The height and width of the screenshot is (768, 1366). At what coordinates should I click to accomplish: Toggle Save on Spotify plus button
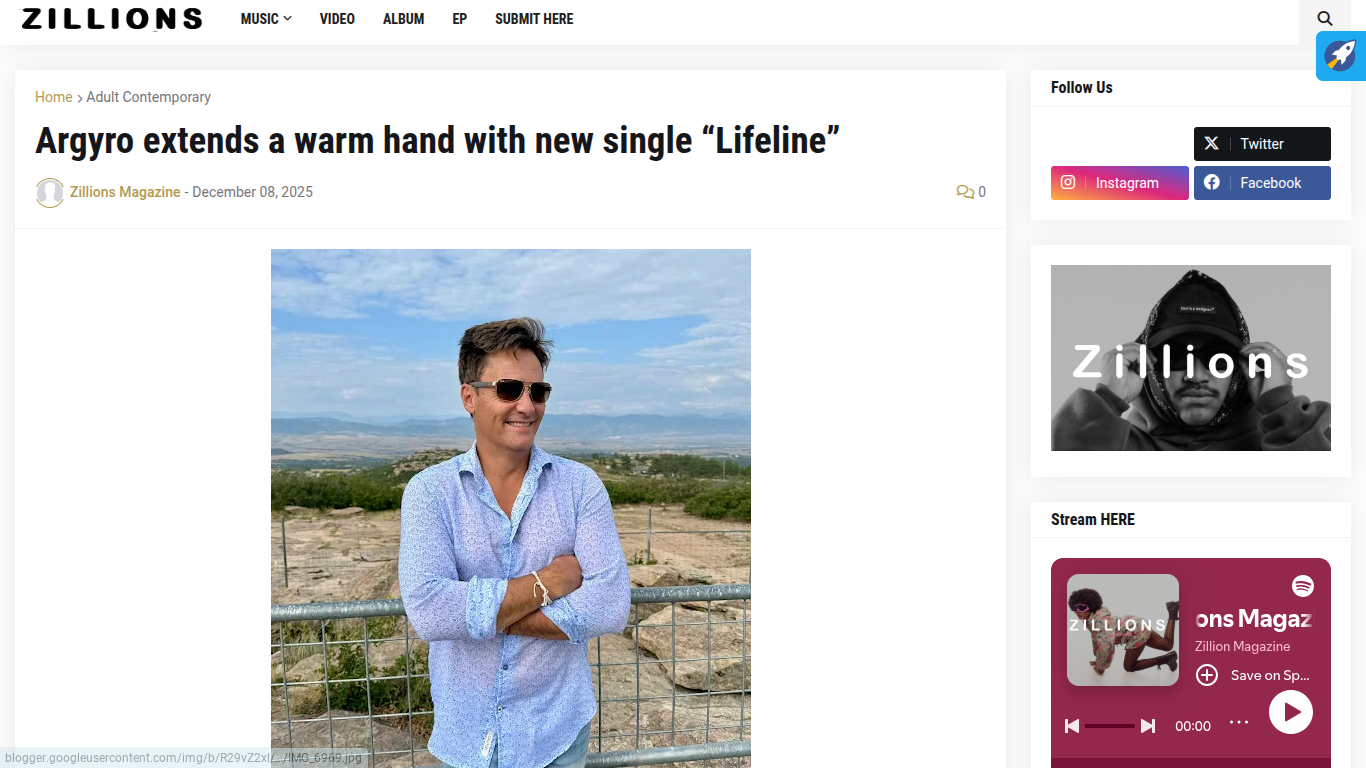point(1207,675)
